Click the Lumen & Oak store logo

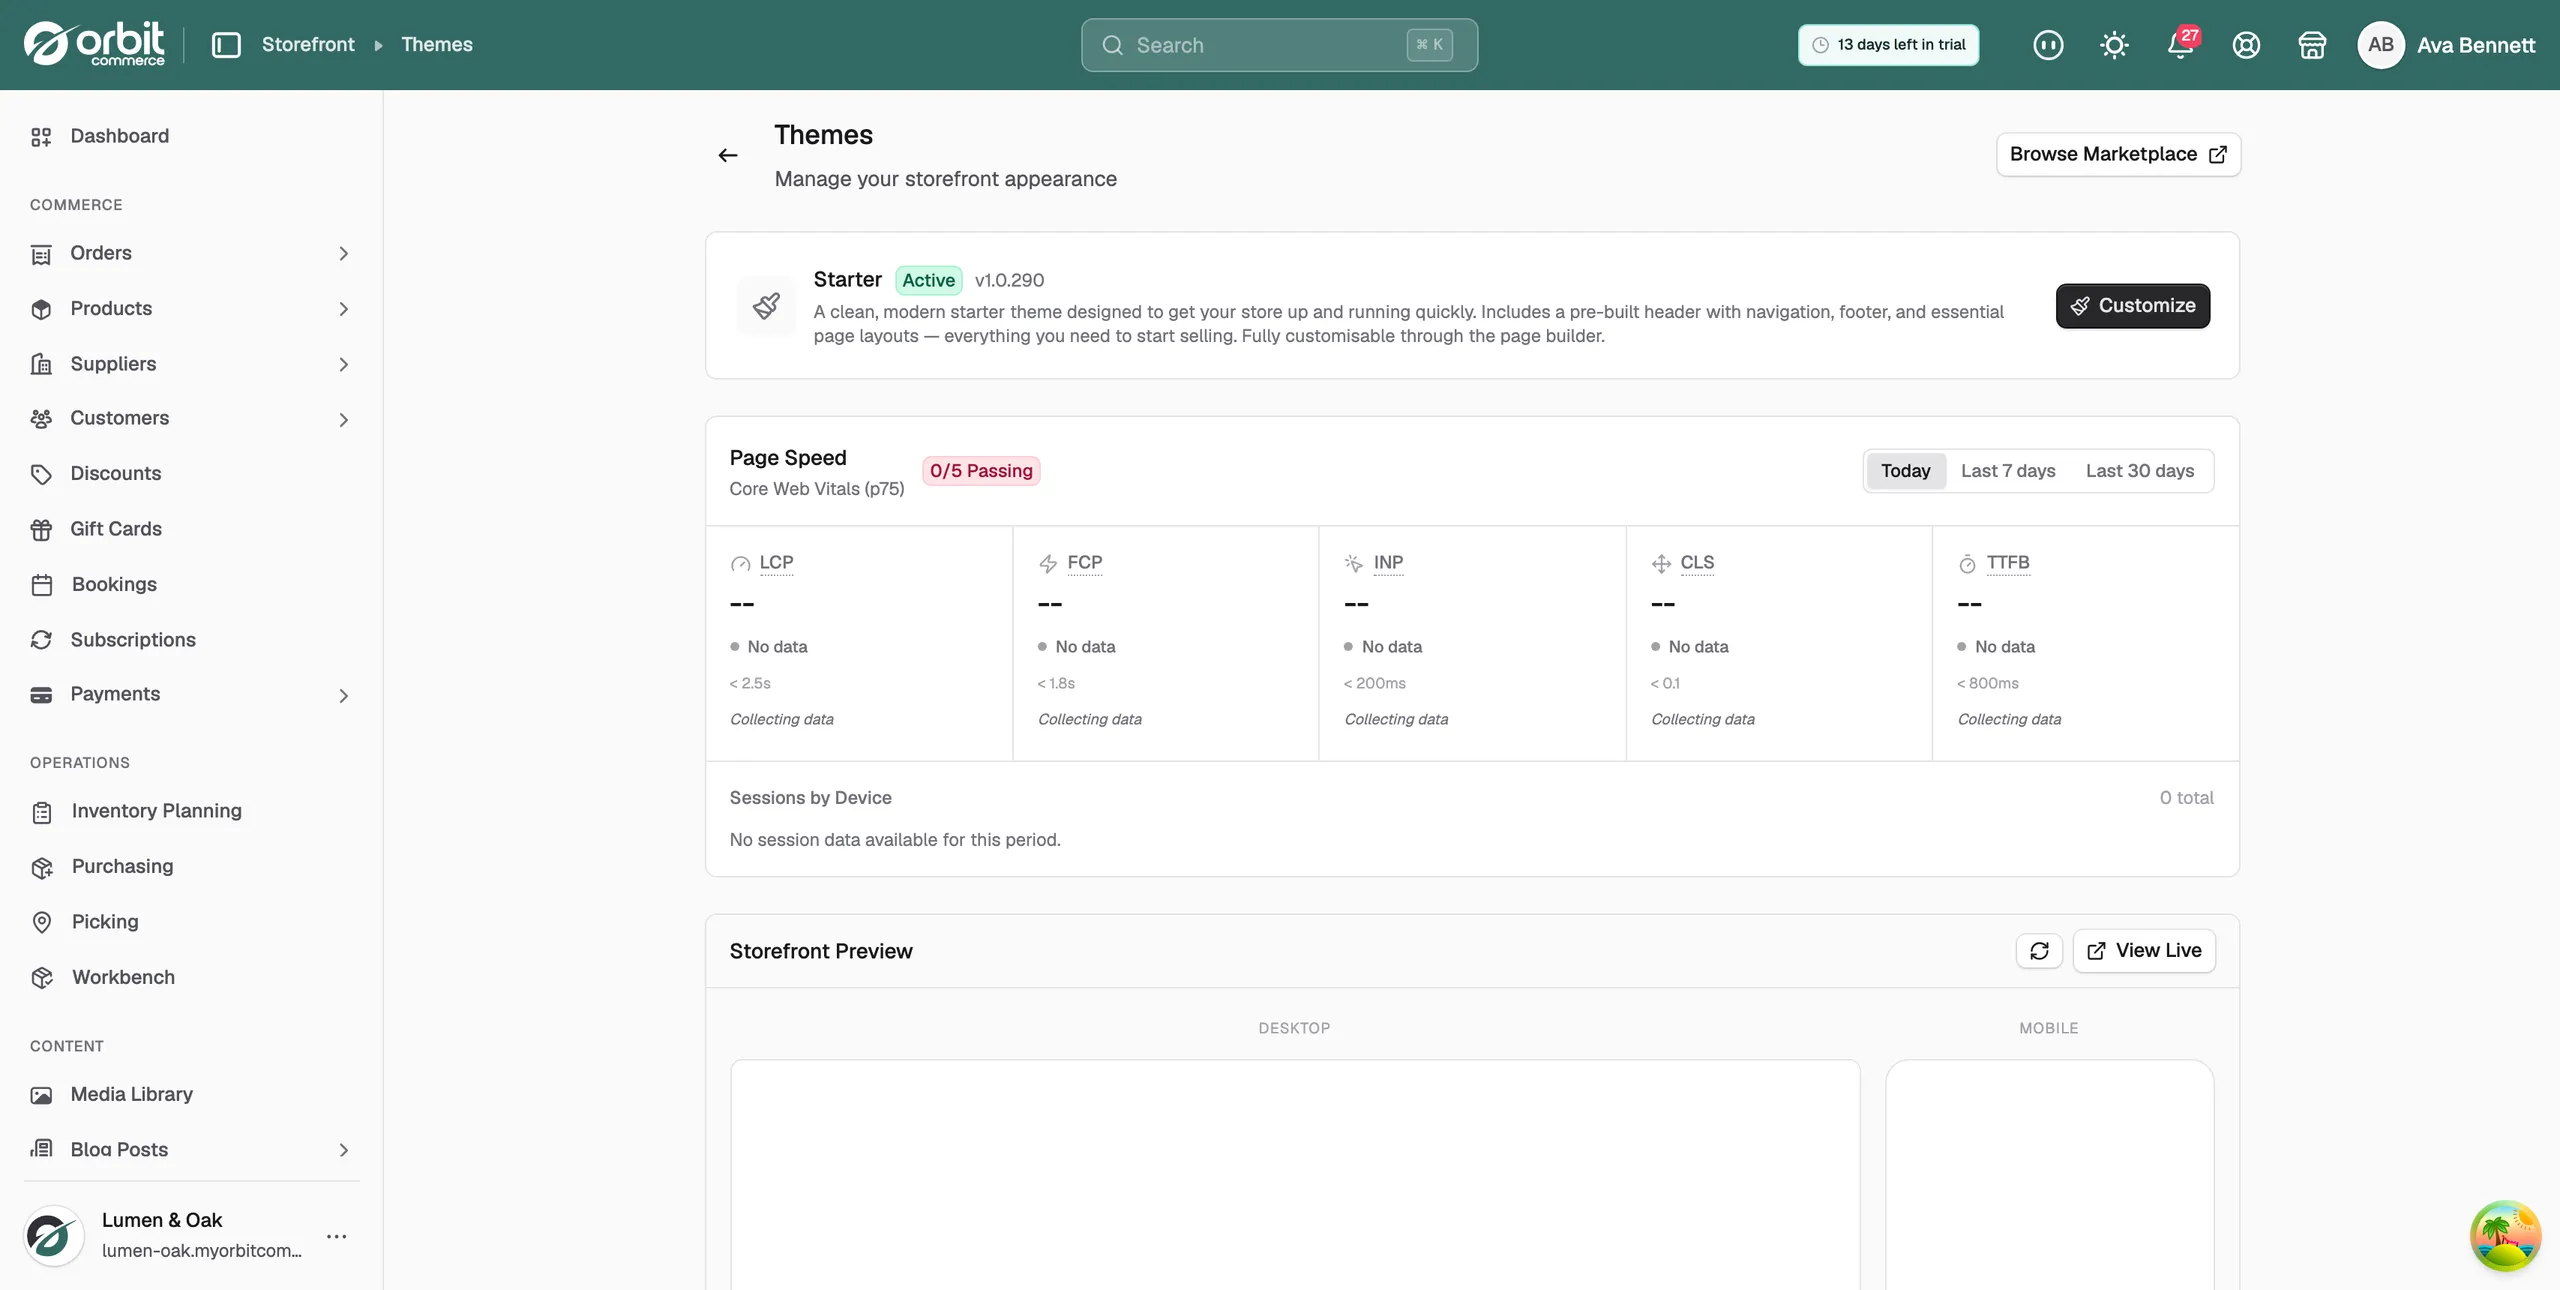point(53,1237)
